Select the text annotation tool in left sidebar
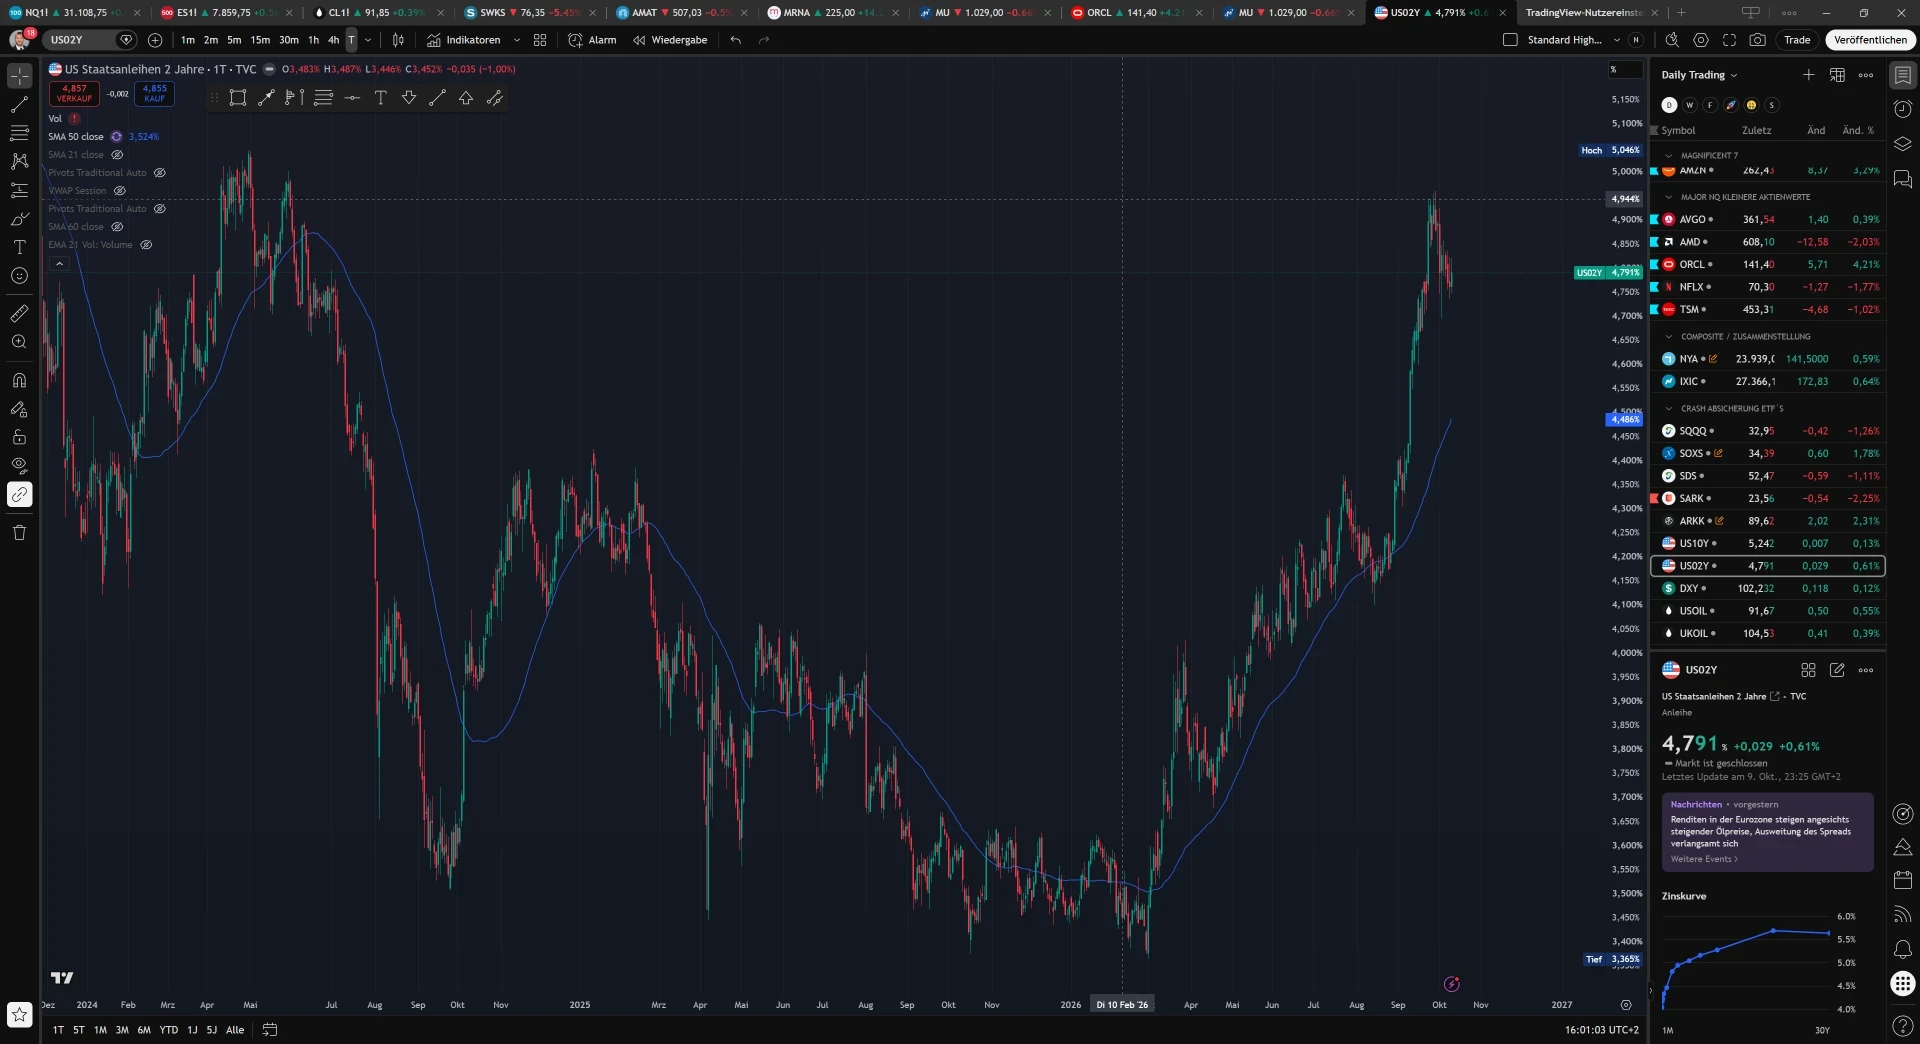 pyautogui.click(x=19, y=247)
